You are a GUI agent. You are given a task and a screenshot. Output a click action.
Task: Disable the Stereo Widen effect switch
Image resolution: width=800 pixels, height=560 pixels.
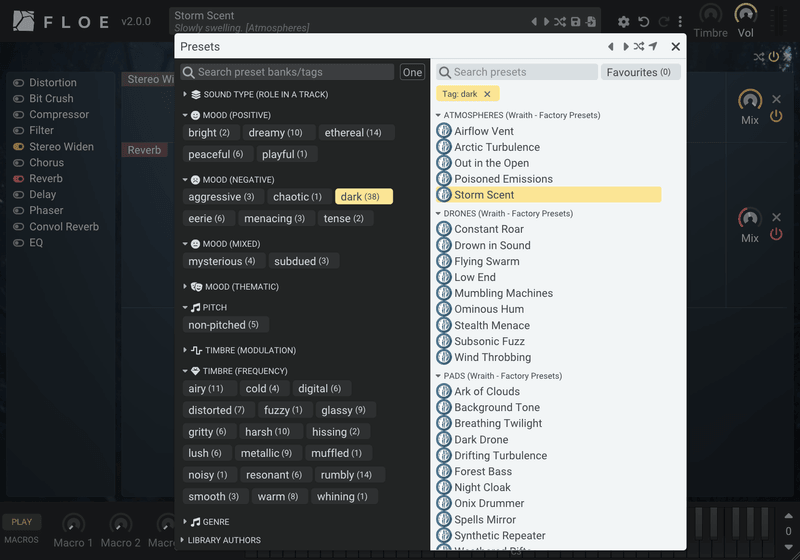pyautogui.click(x=18, y=147)
